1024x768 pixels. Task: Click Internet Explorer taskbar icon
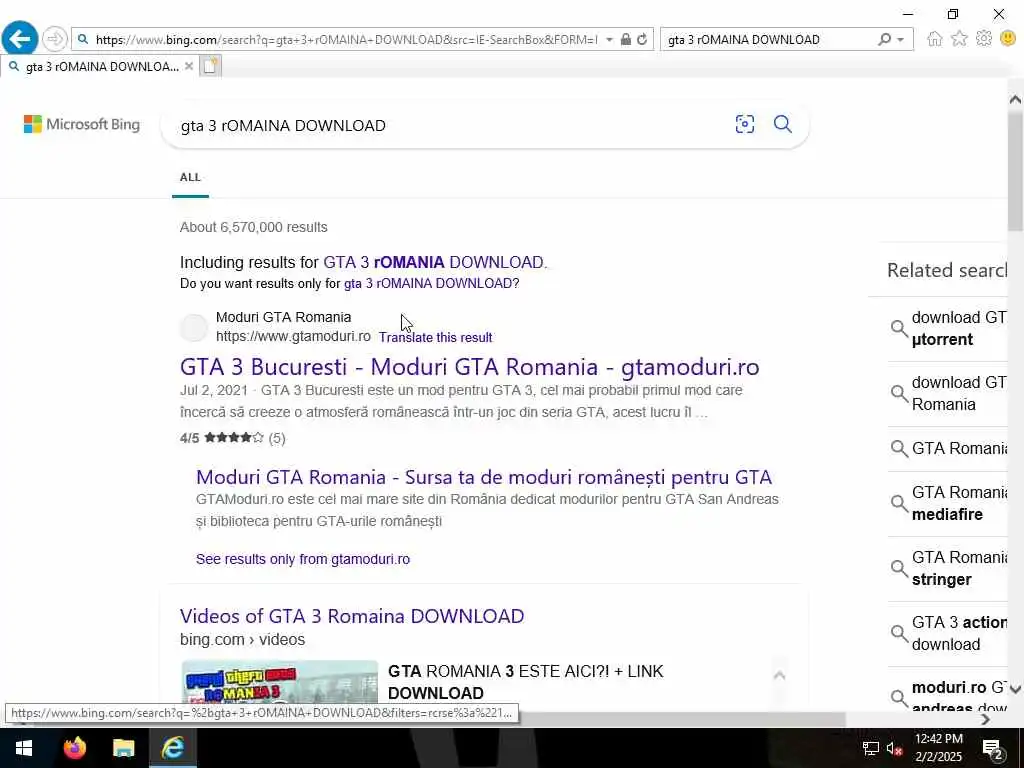click(172, 748)
